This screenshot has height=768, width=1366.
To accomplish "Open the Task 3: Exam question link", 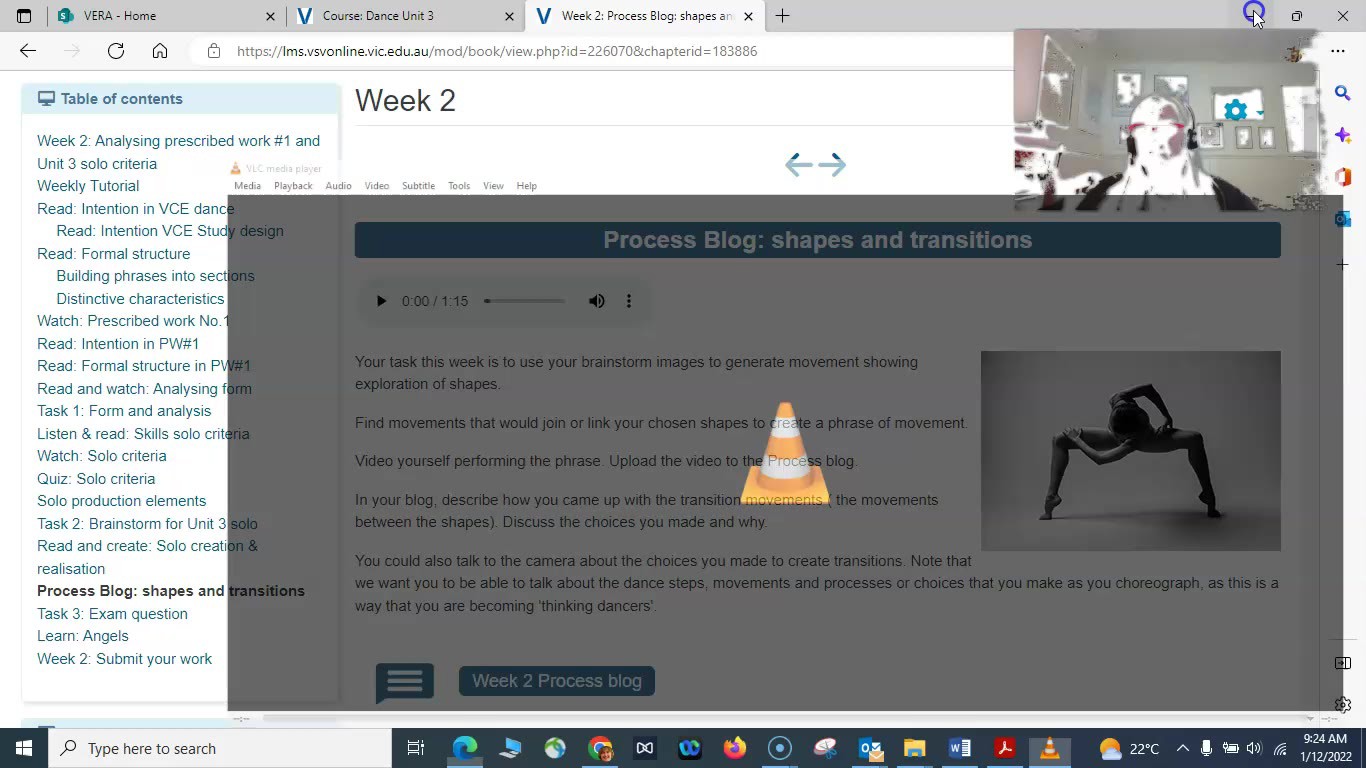I will click(112, 613).
